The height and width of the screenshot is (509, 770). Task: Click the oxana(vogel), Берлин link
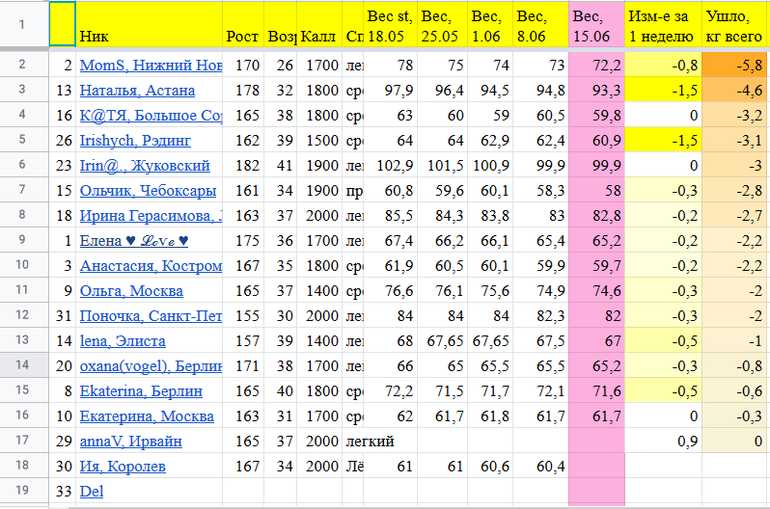(150, 366)
